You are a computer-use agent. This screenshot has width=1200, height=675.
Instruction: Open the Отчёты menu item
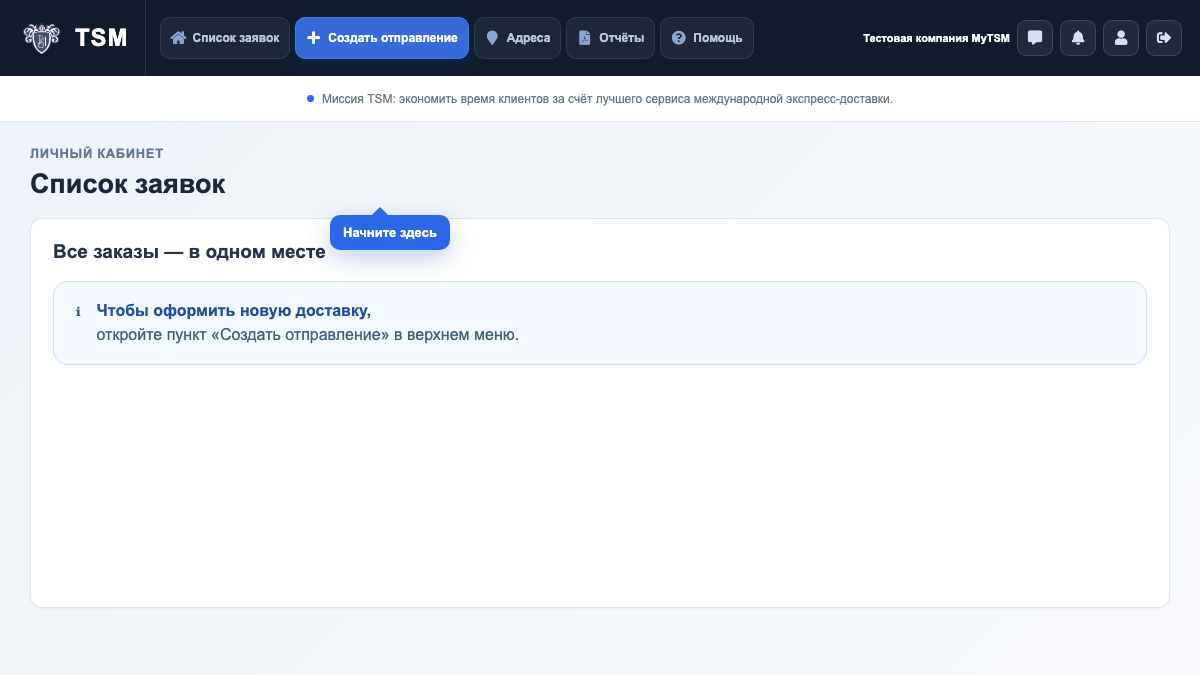pos(611,38)
